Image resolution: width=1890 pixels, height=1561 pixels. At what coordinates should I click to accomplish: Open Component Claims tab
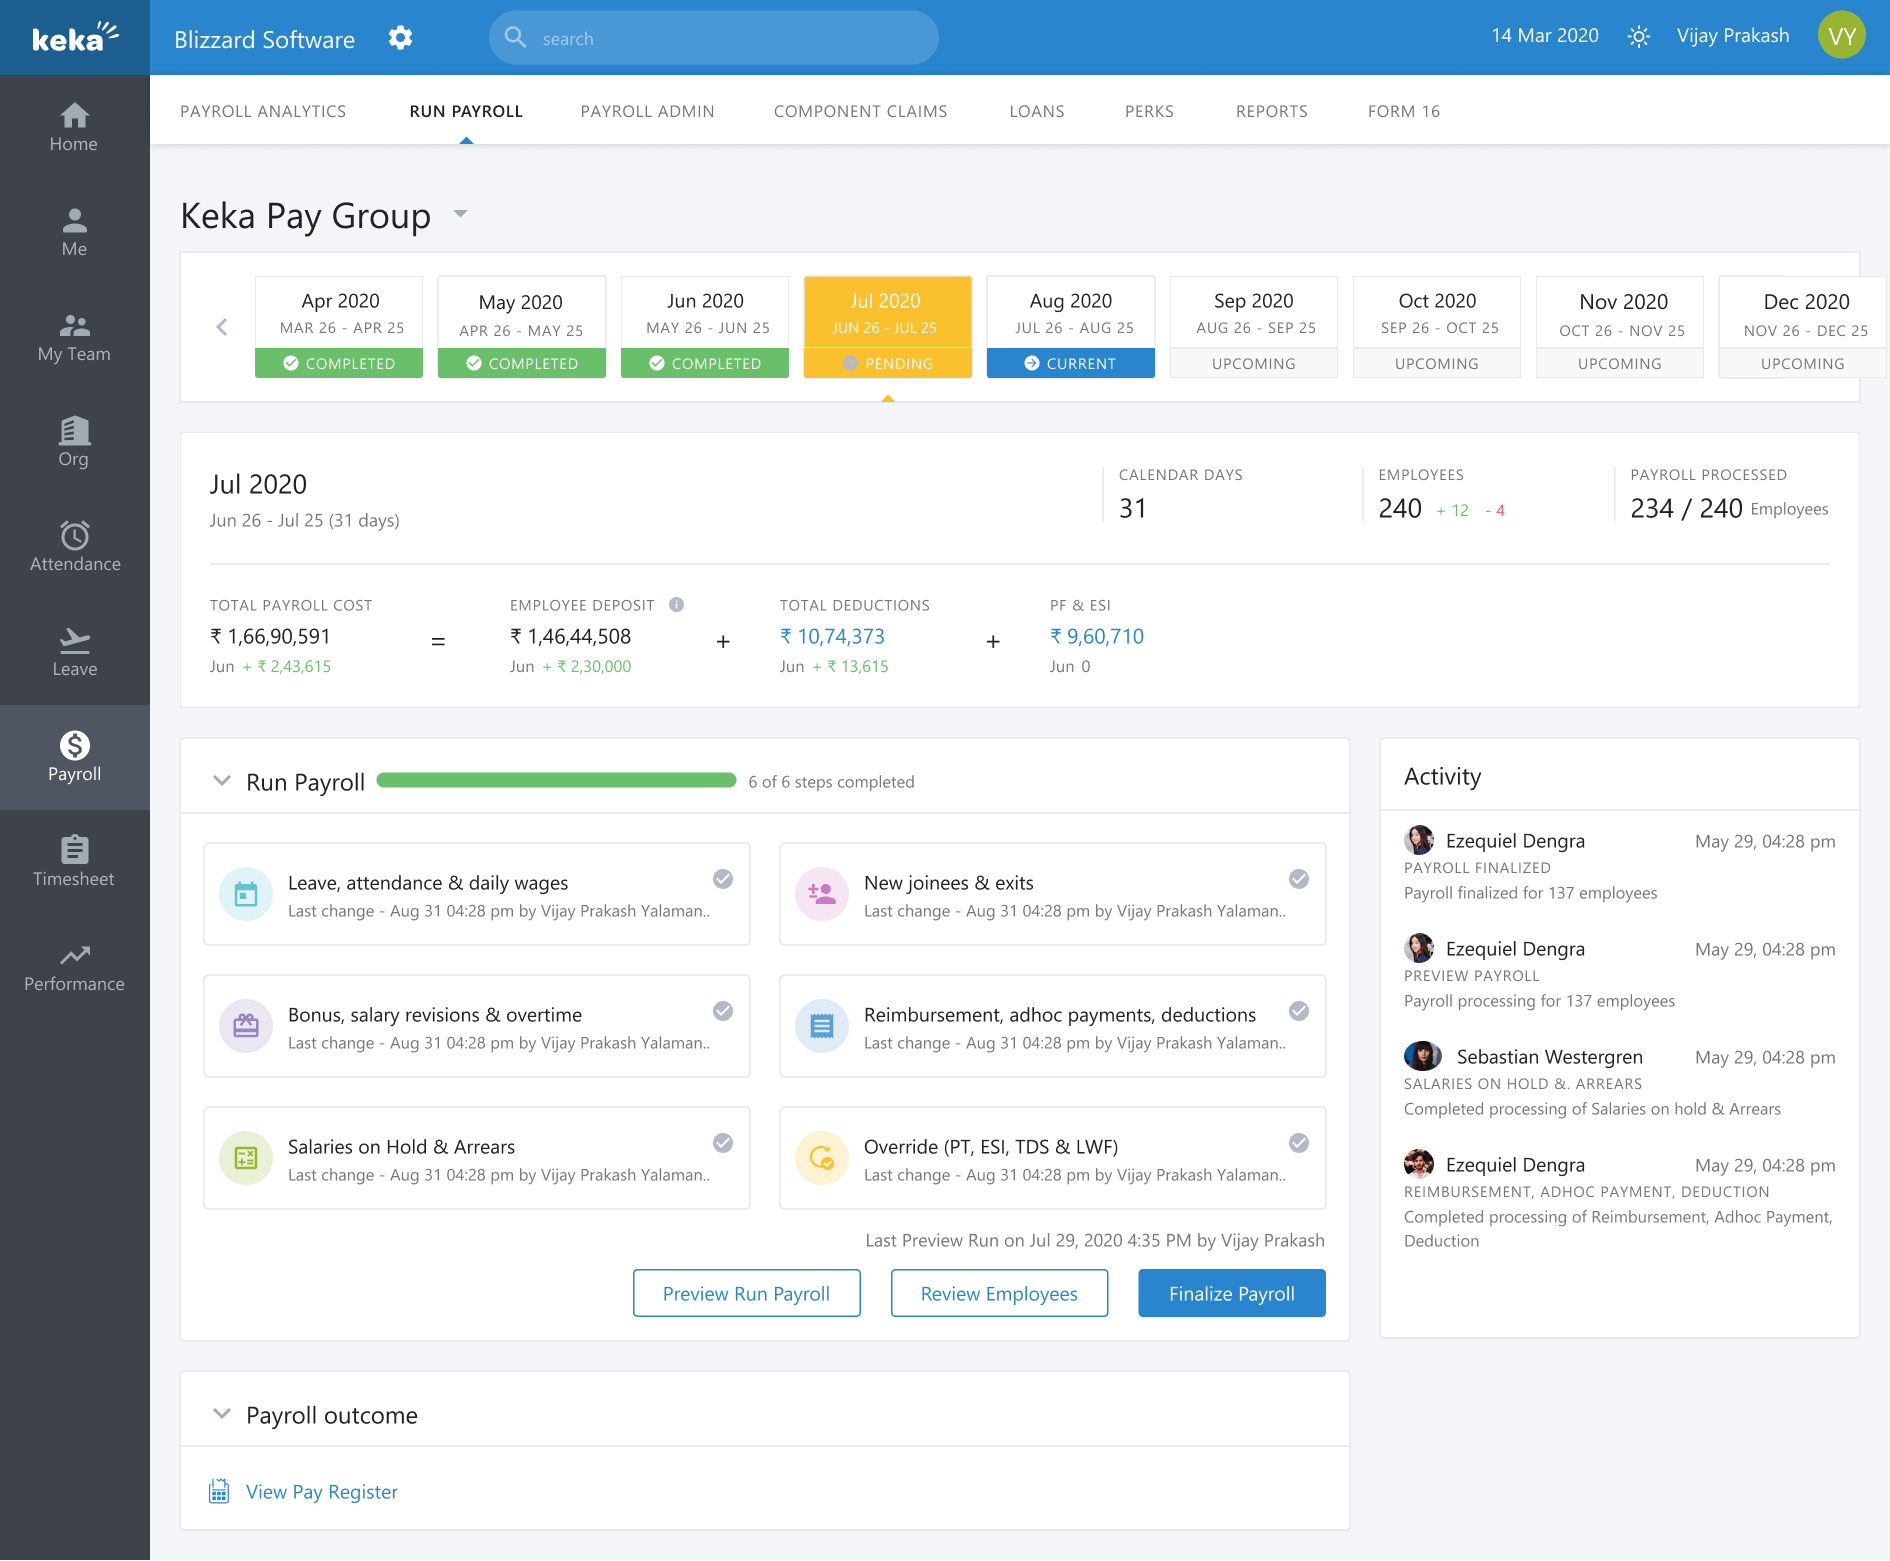[x=861, y=111]
